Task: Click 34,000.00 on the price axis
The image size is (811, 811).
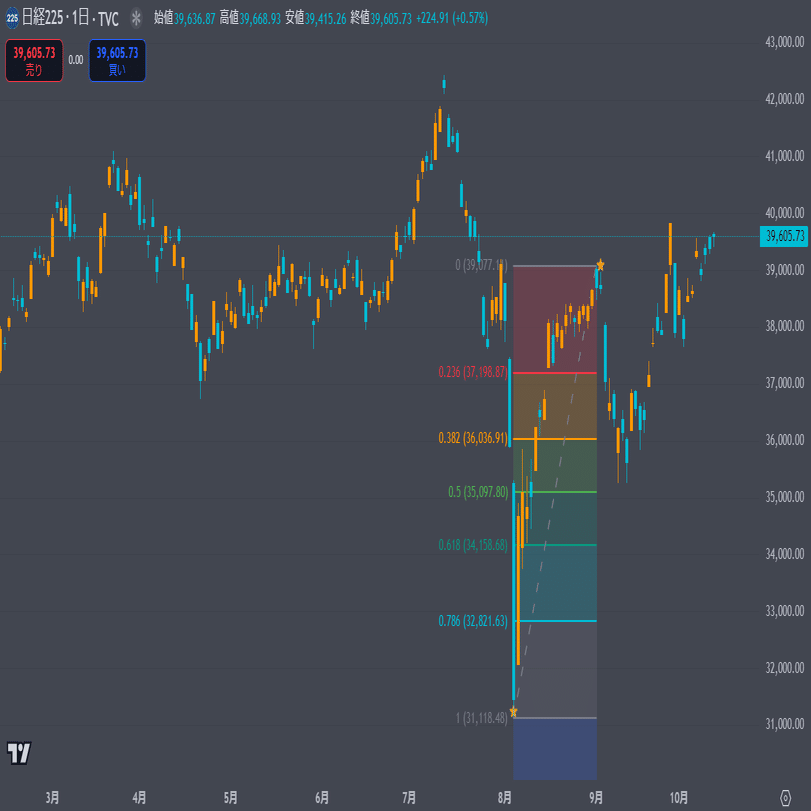Action: (785, 553)
